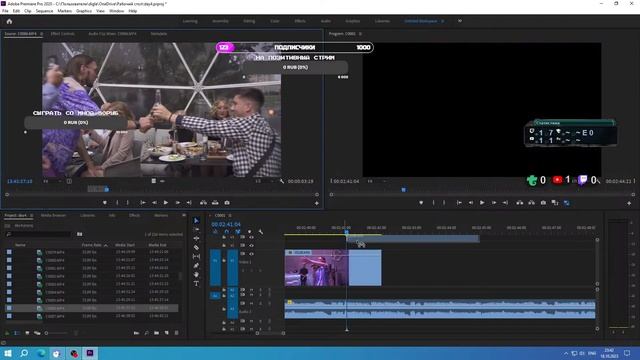Open the Project panel overflow chevron
640x360 pixels.
184,215
